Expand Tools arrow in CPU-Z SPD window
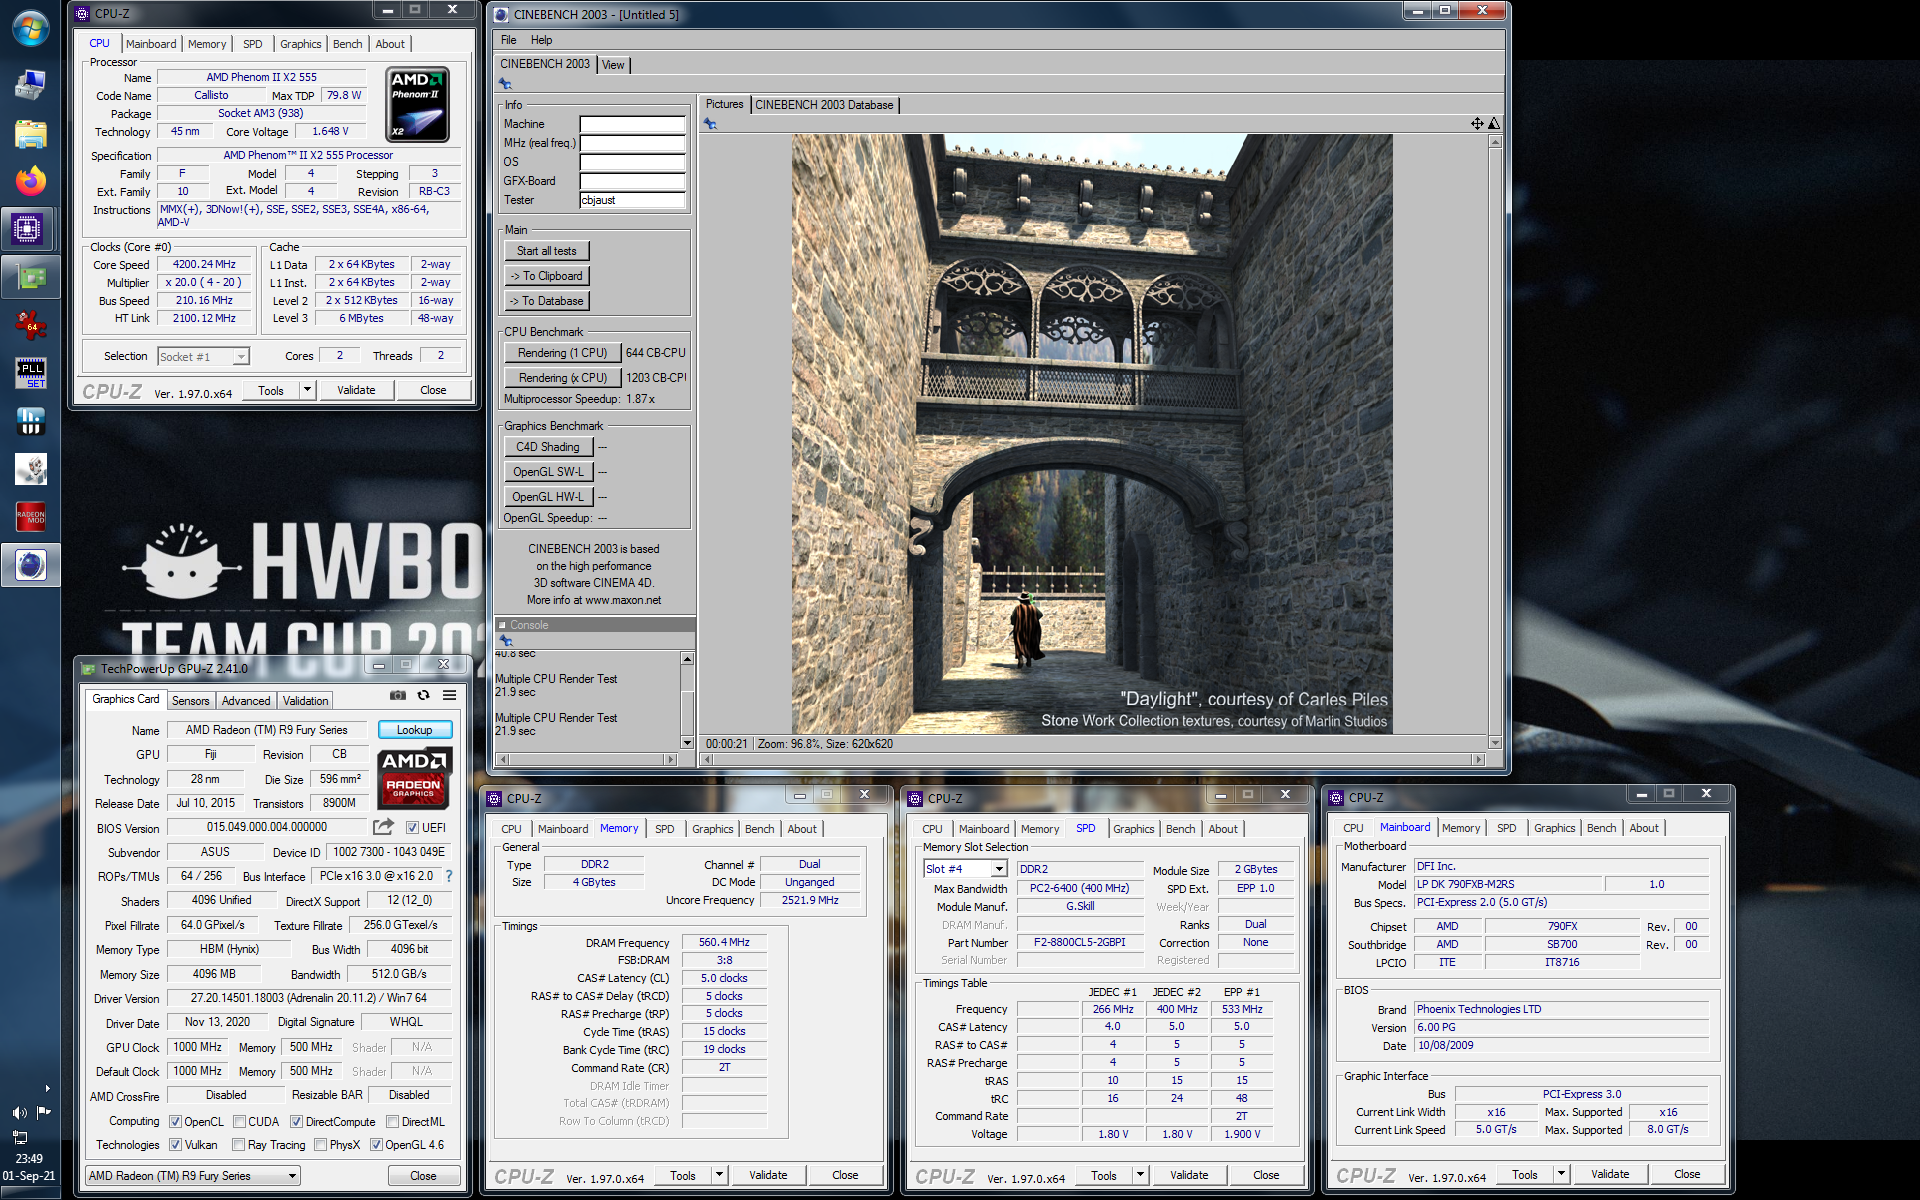This screenshot has height=1200, width=1920. click(x=1140, y=1175)
